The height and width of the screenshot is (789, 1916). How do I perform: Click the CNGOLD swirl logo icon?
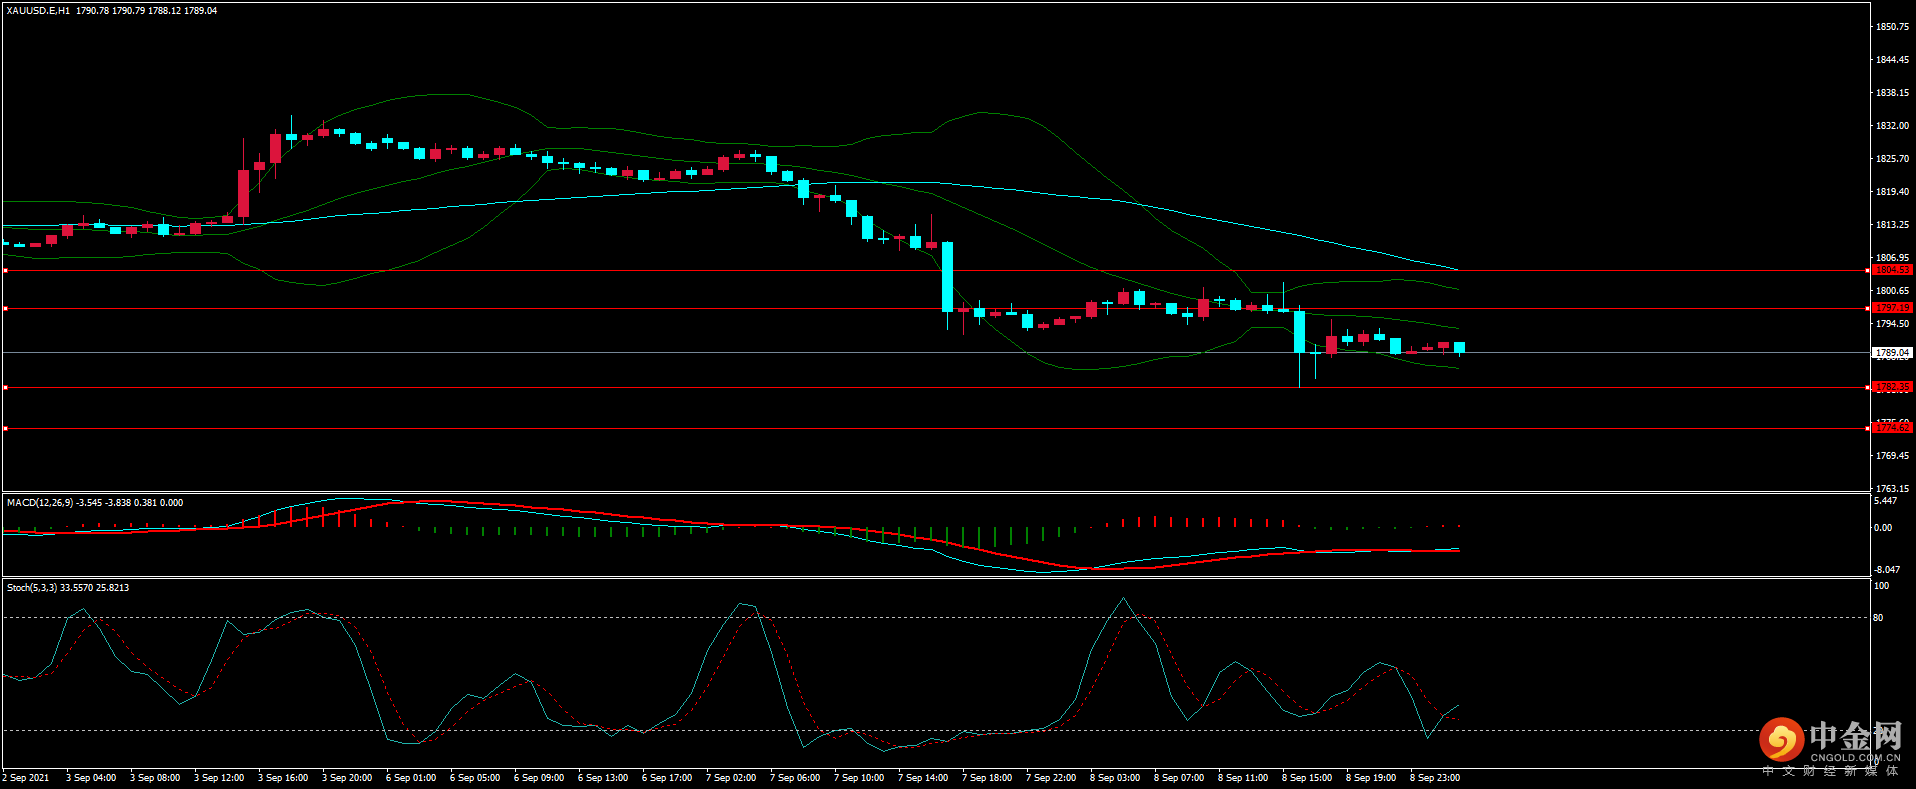(1781, 740)
